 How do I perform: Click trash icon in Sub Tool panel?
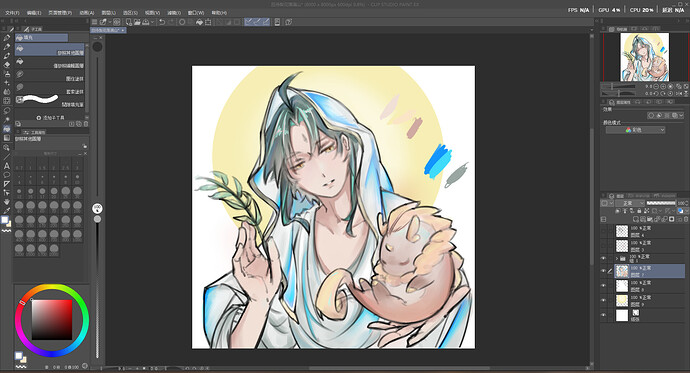pyautogui.click(x=86, y=124)
